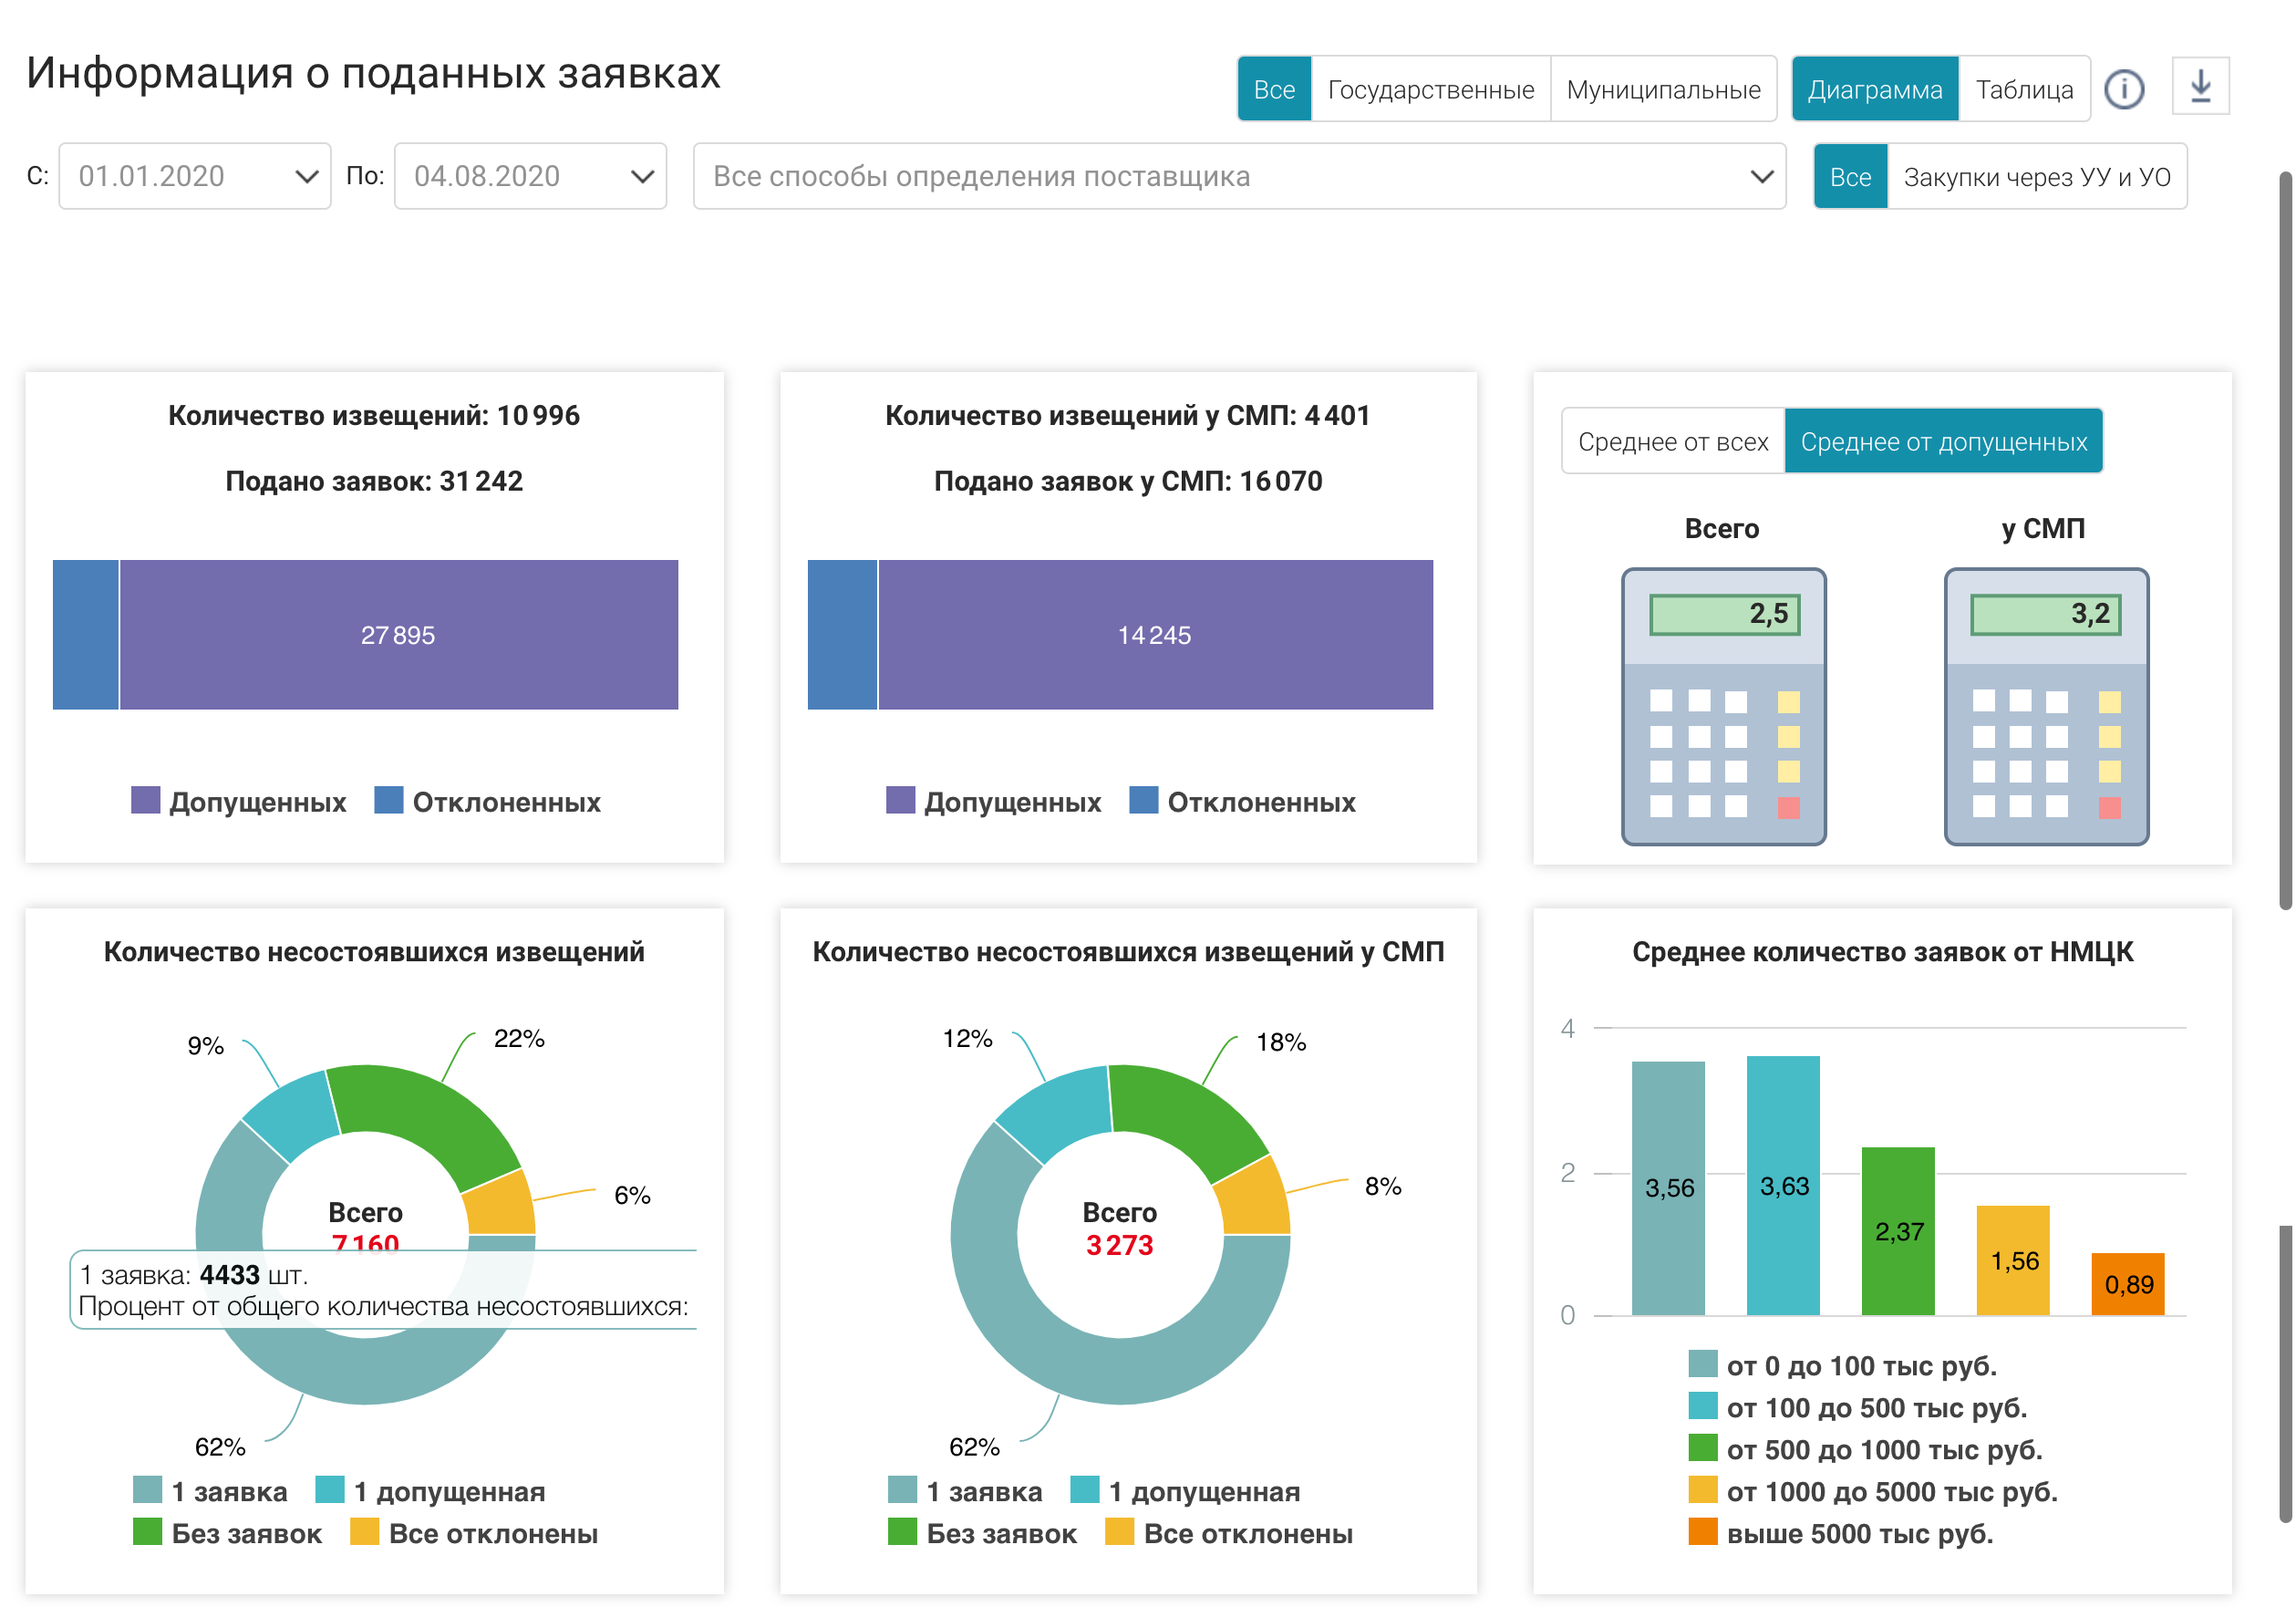
Task: Select 'Муниципальные' filter option
Action: (1662, 89)
